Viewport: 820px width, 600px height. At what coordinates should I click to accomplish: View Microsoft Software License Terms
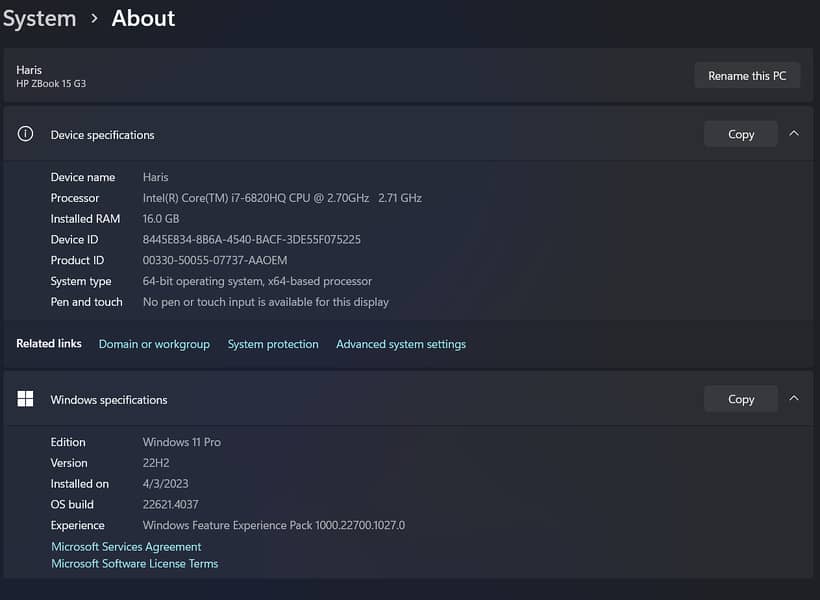[x=134, y=564]
